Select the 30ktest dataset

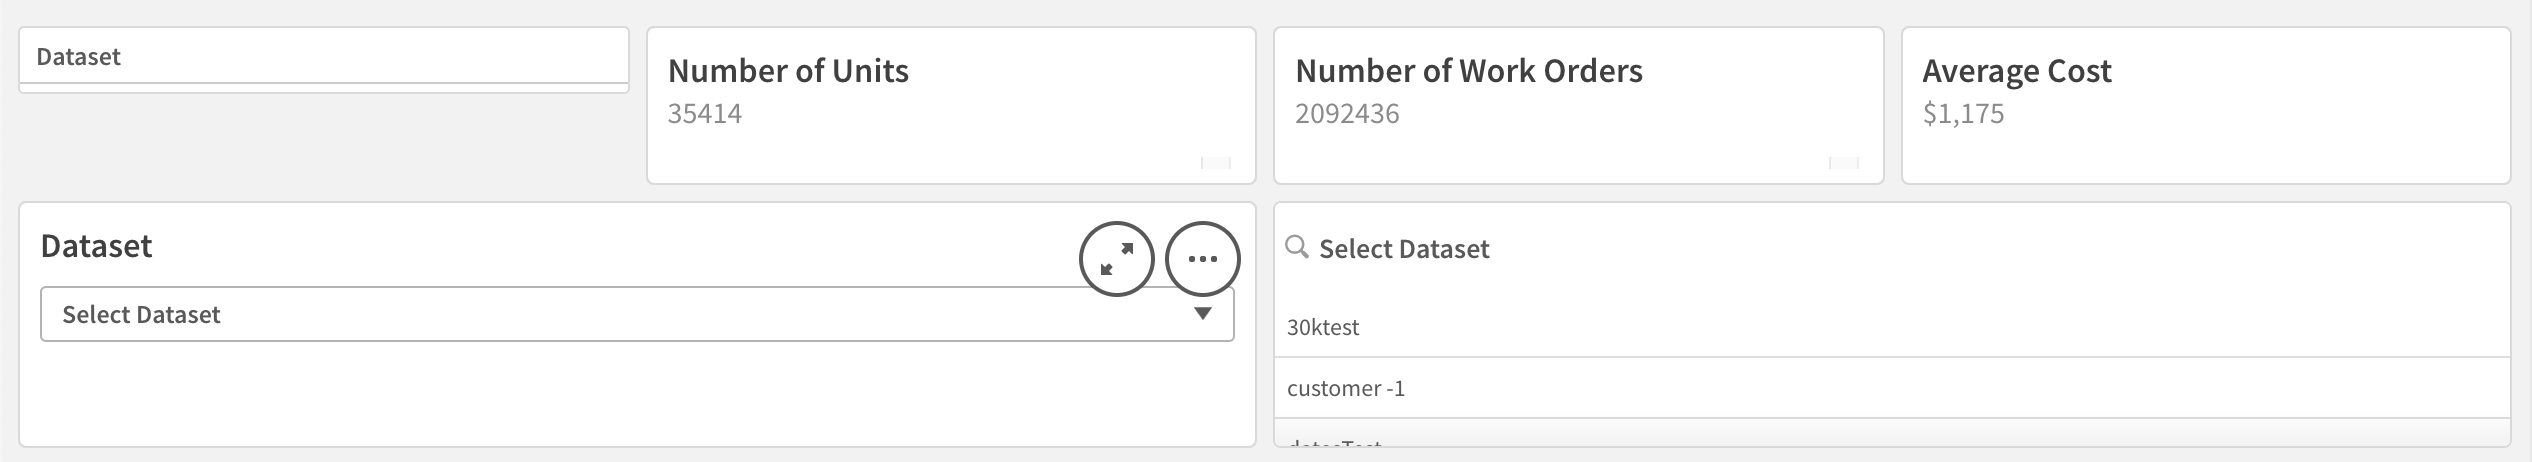[1323, 328]
